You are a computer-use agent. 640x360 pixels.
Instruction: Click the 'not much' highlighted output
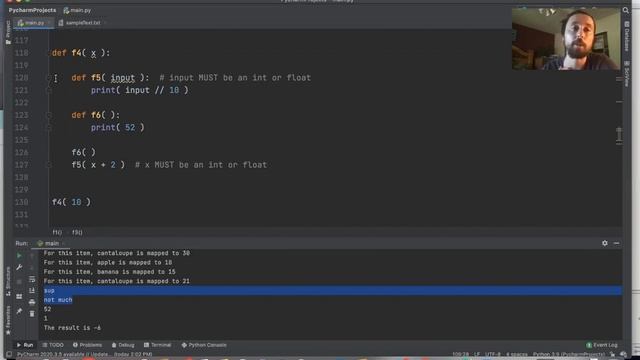pos(58,300)
